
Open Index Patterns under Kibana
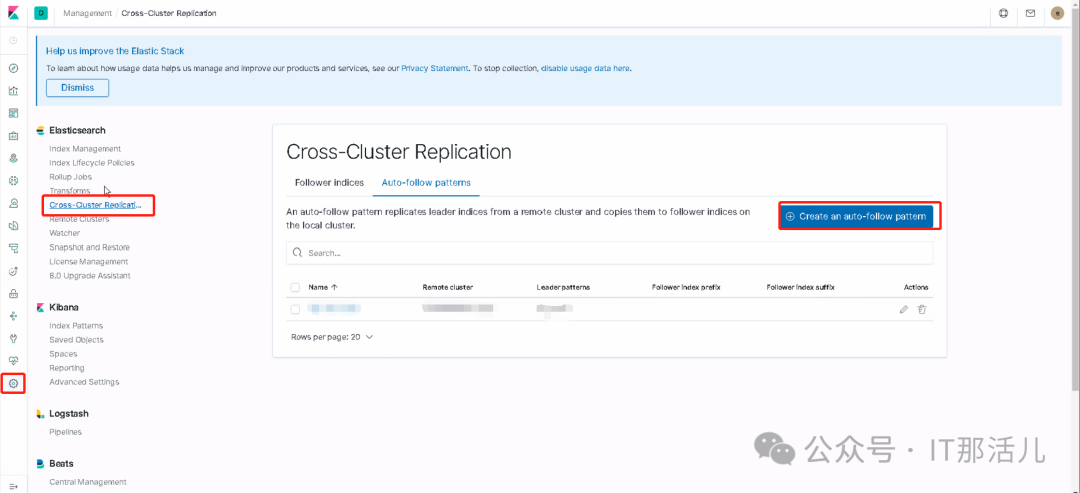click(76, 326)
